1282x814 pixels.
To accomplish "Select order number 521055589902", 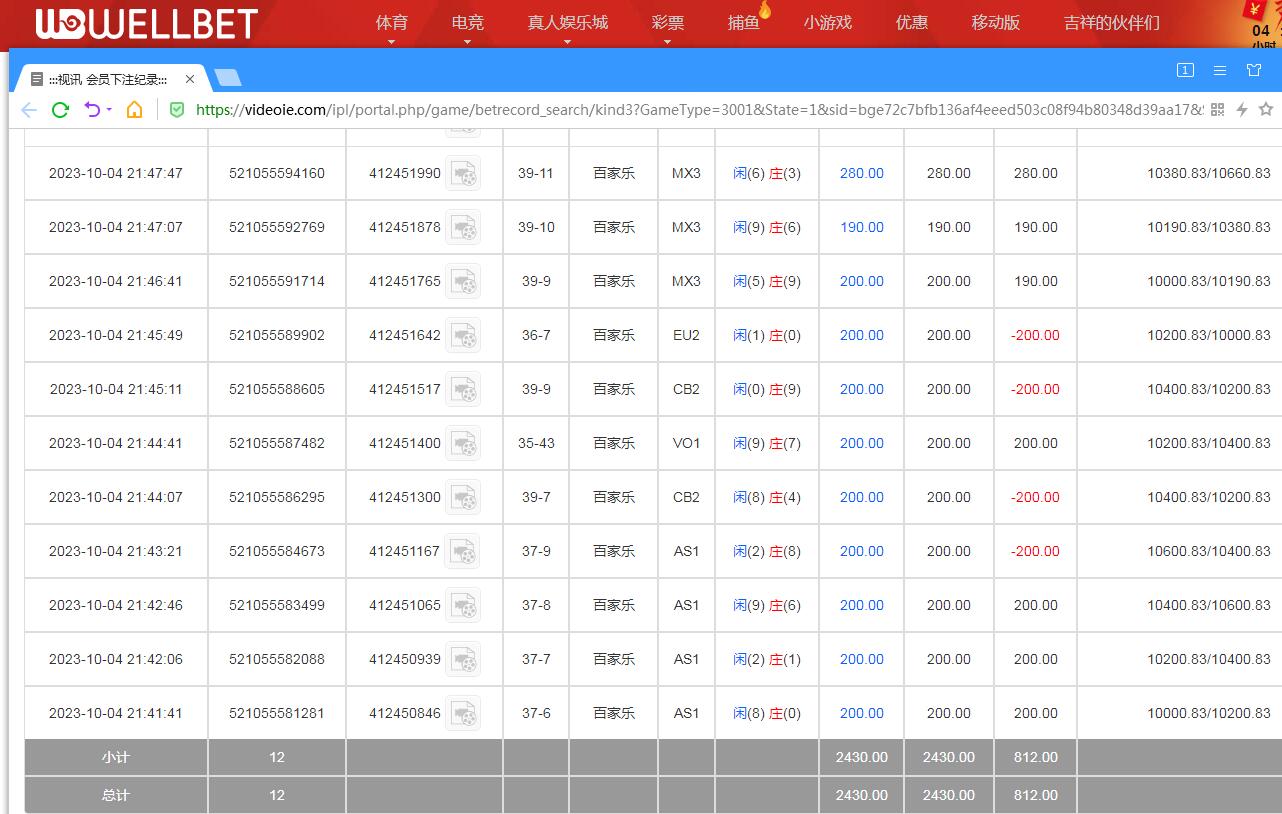I will (277, 335).
